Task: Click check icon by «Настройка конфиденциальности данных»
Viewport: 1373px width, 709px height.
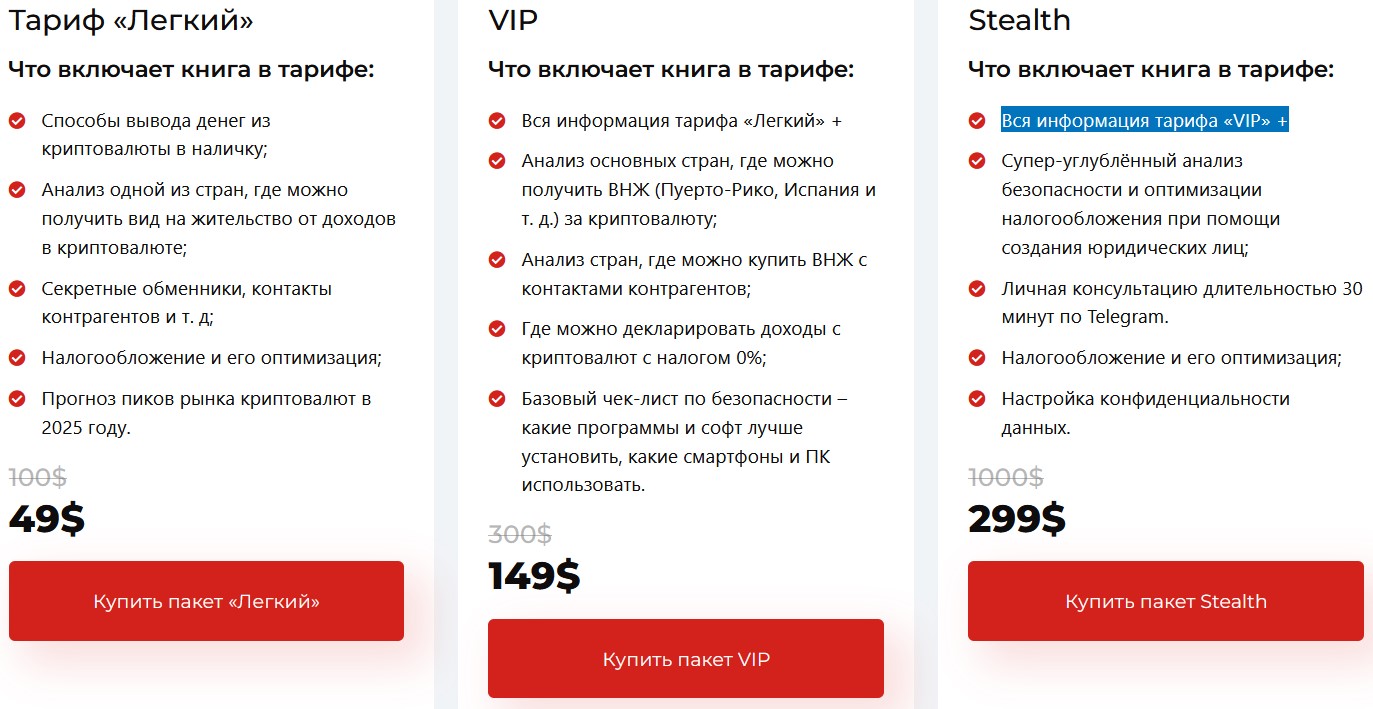Action: (977, 399)
